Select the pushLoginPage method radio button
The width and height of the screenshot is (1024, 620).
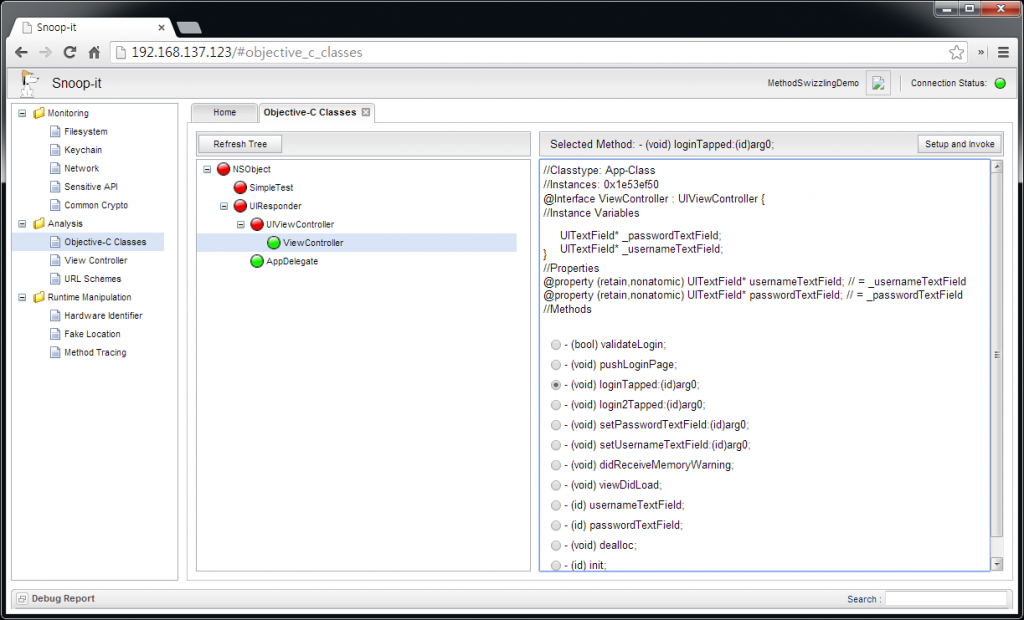click(556, 364)
